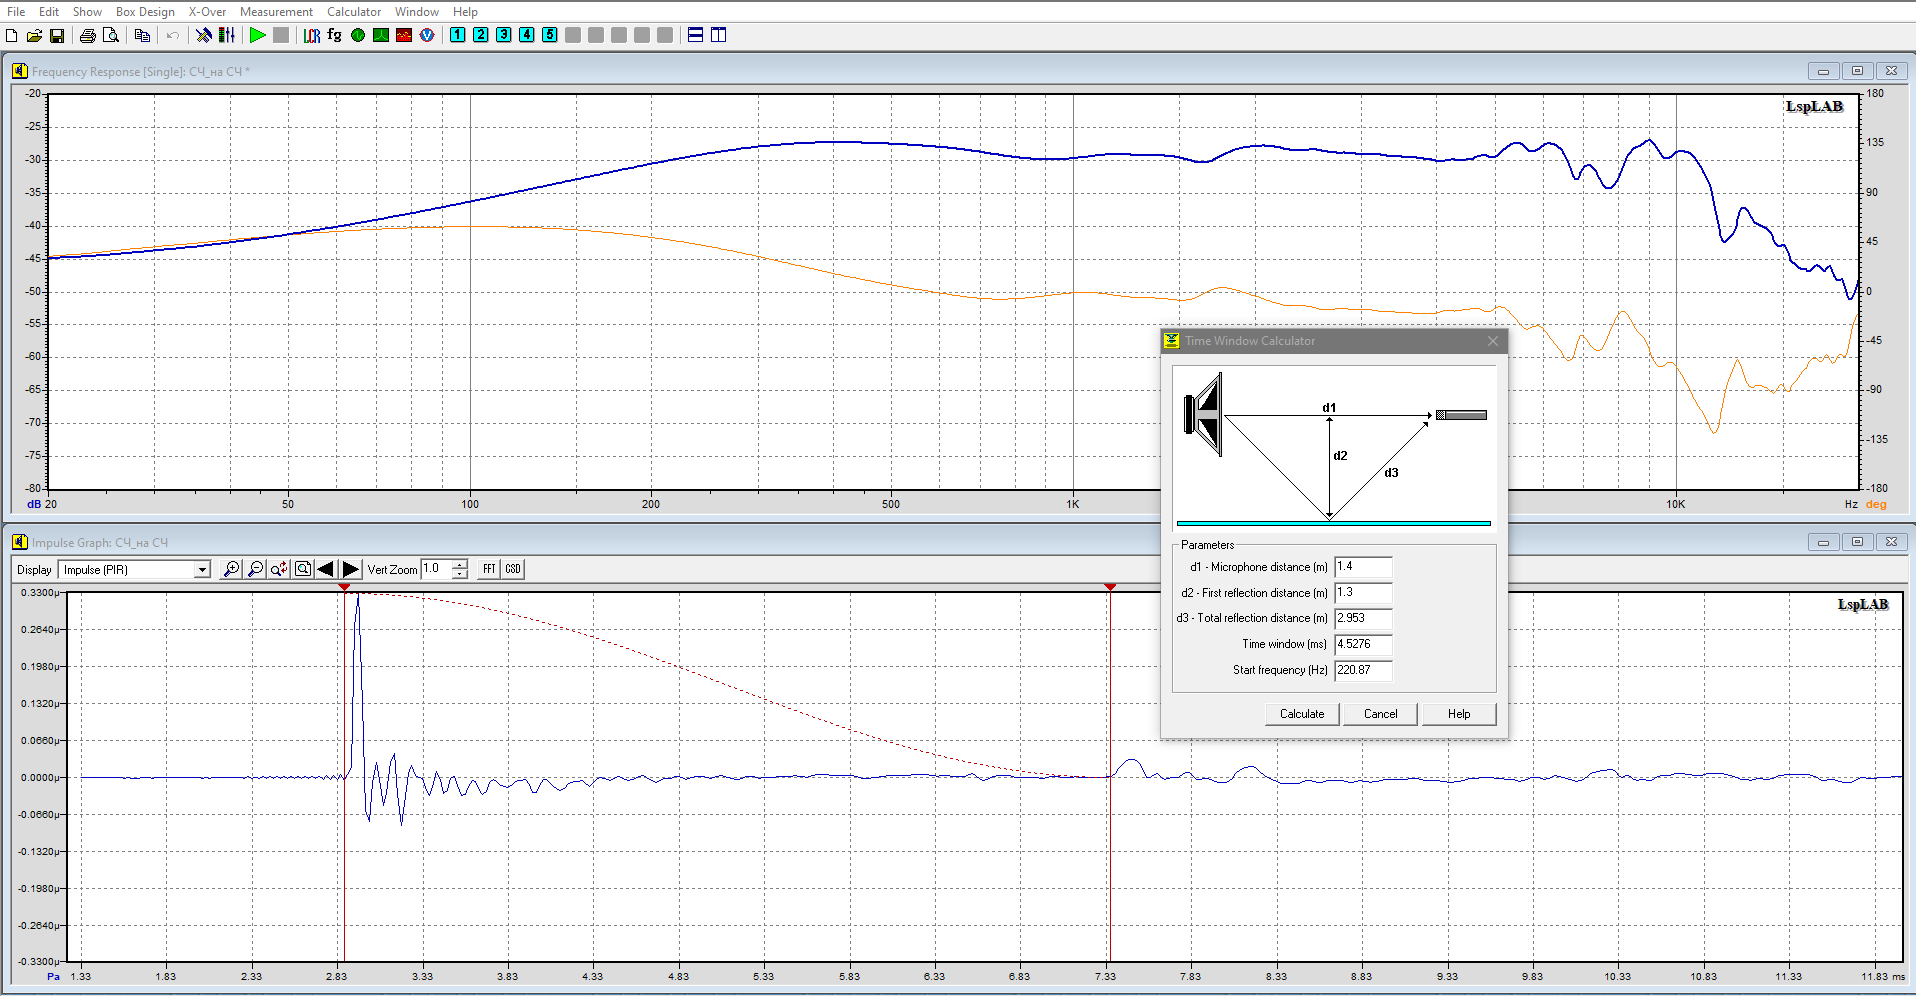1916x996 pixels.
Task: Toggle curve slot 5 button
Action: (x=550, y=35)
